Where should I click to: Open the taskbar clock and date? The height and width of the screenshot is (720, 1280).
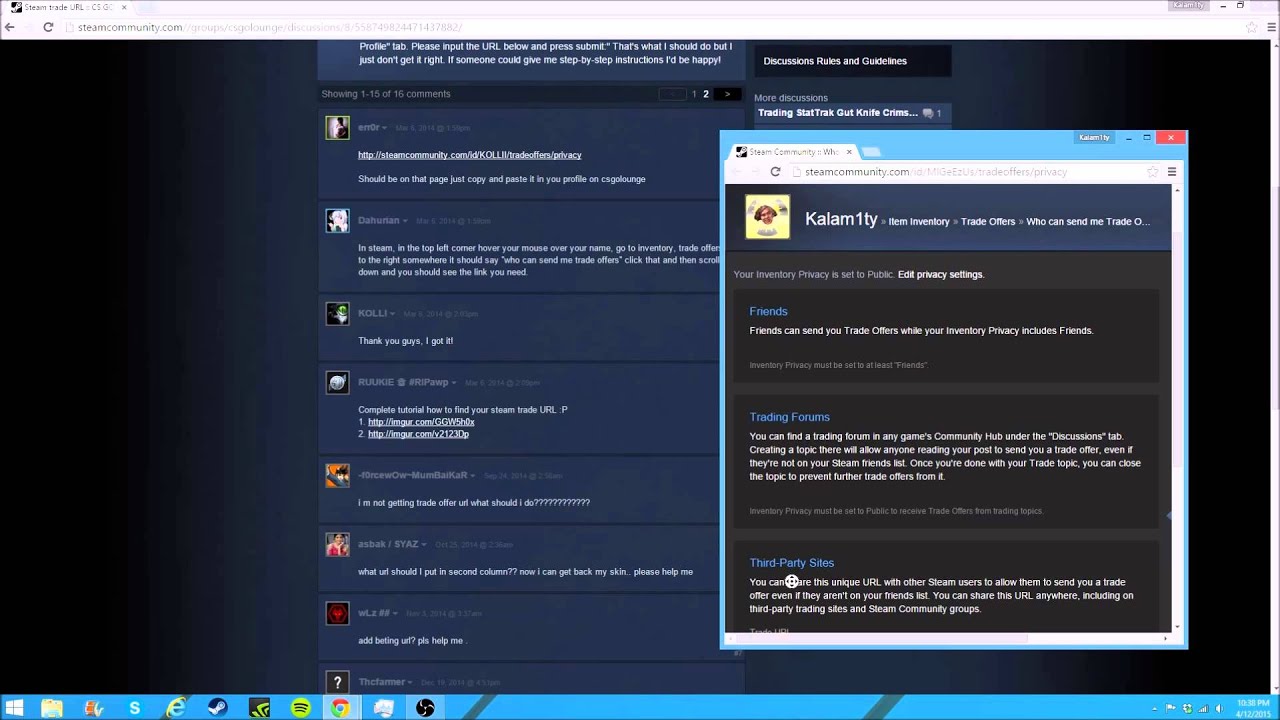tap(1253, 708)
